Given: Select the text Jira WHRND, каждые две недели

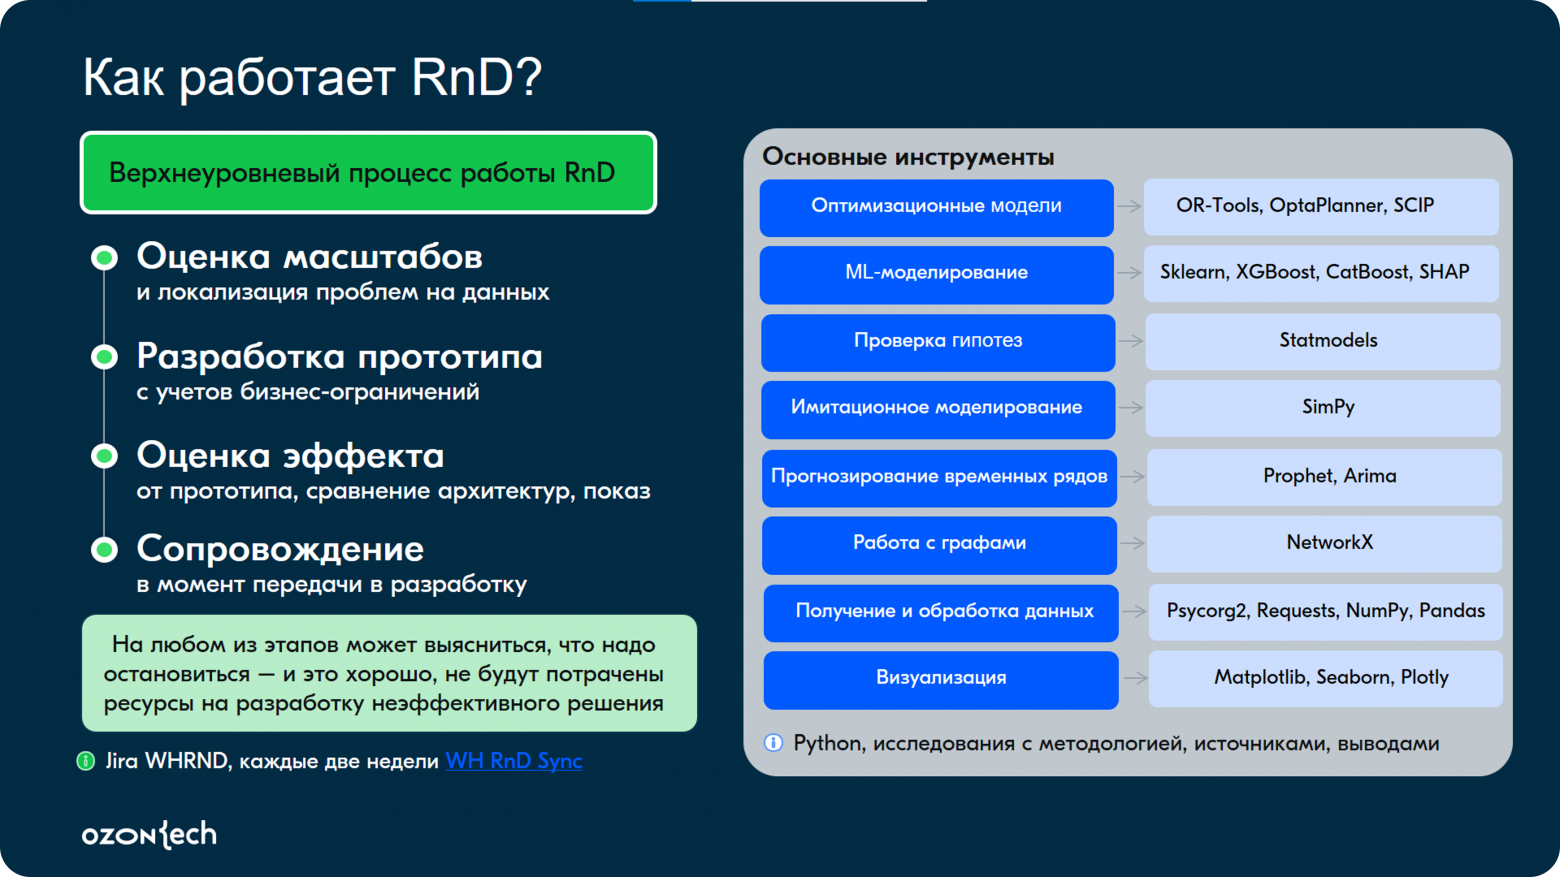Looking at the screenshot, I should (x=272, y=761).
